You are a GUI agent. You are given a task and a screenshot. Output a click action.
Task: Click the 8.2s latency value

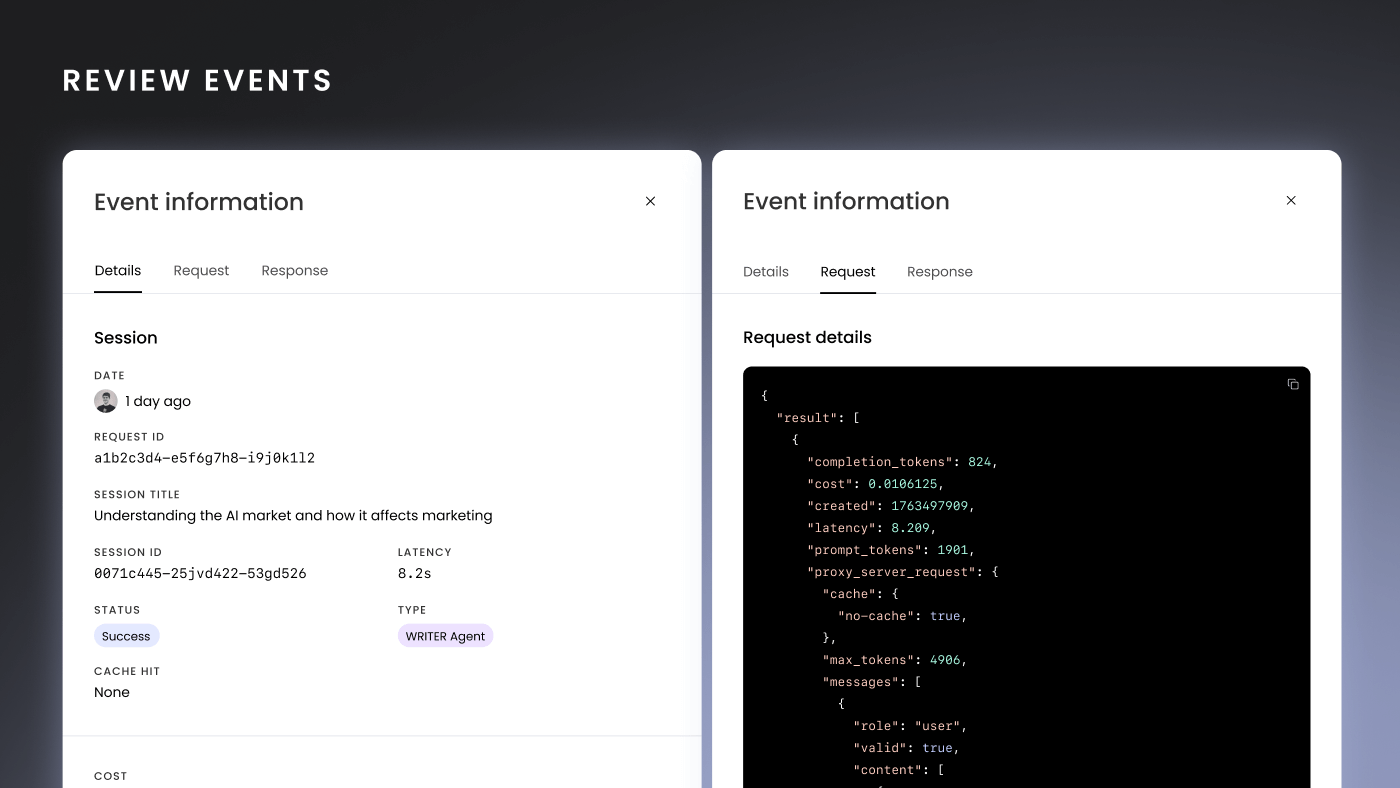(415, 574)
